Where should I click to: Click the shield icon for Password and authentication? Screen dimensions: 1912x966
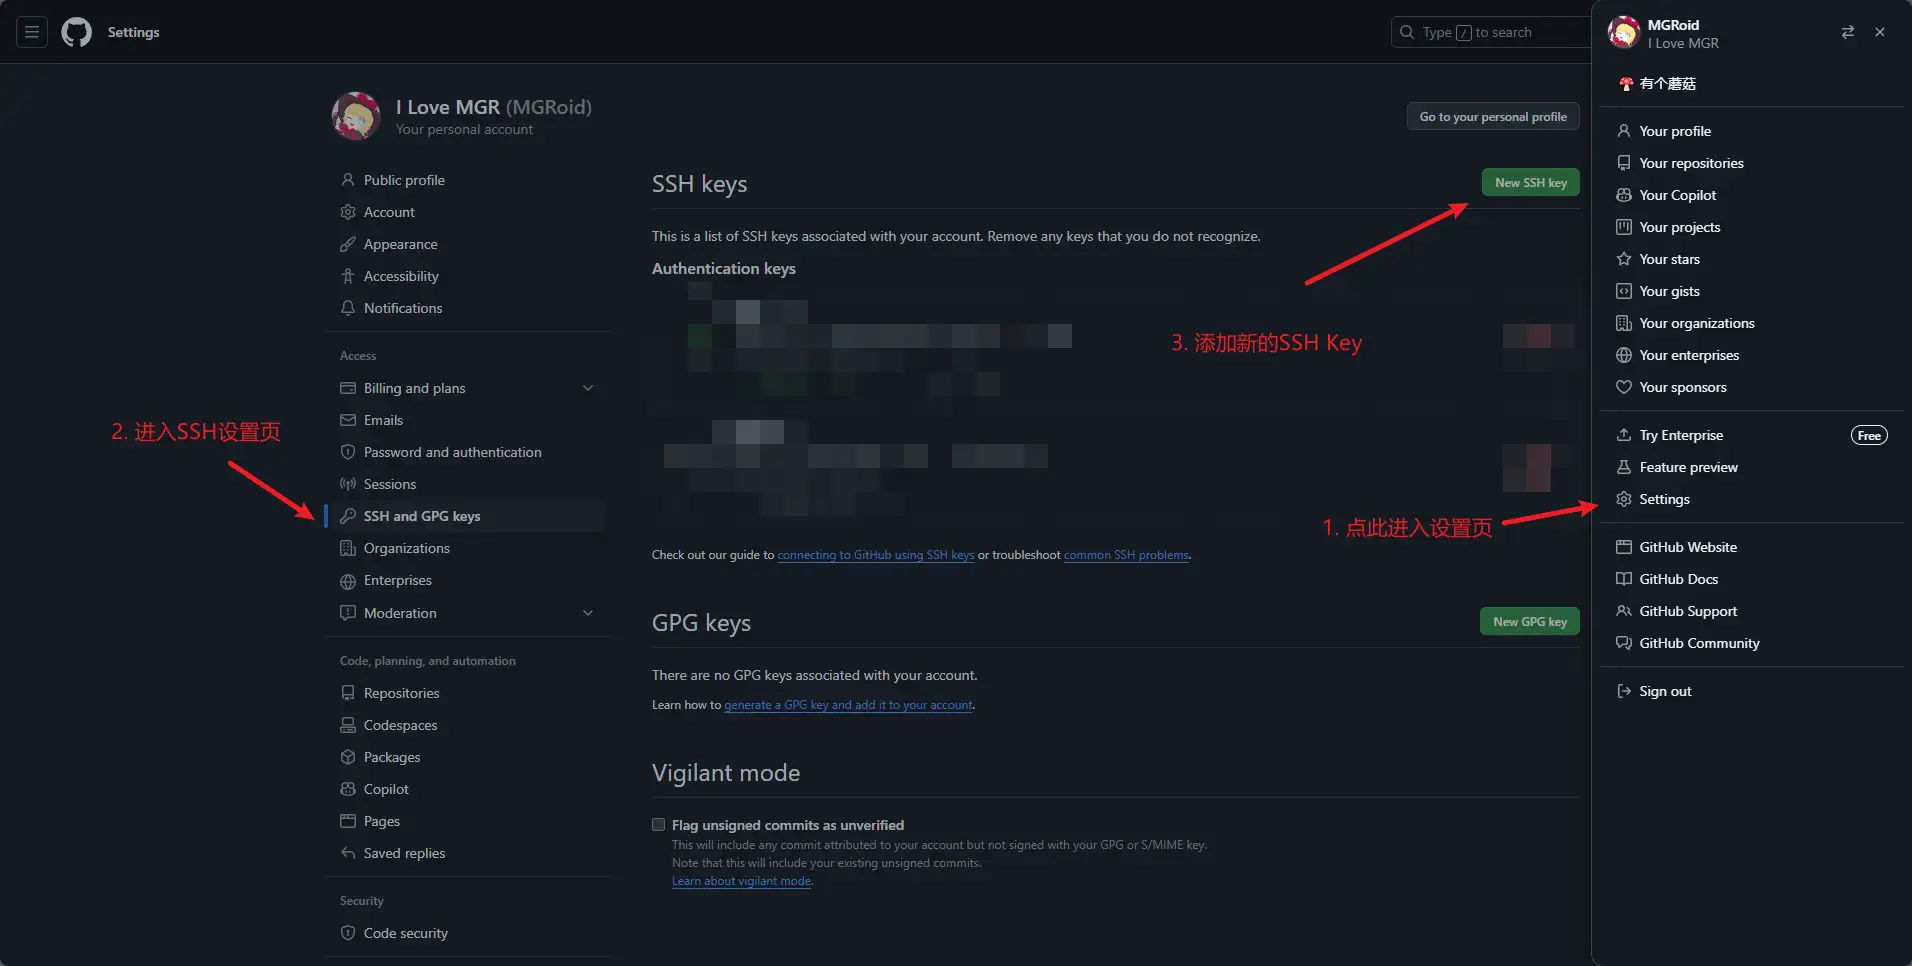pyautogui.click(x=348, y=452)
